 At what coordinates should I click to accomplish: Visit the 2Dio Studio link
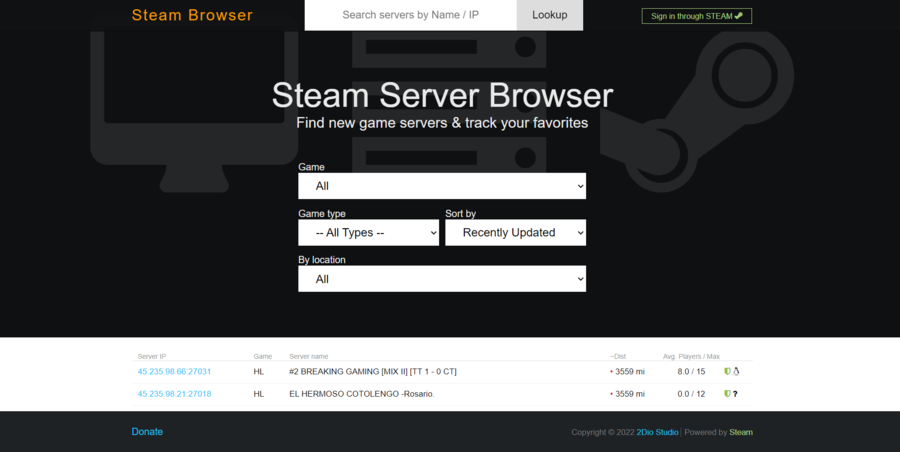click(x=657, y=432)
